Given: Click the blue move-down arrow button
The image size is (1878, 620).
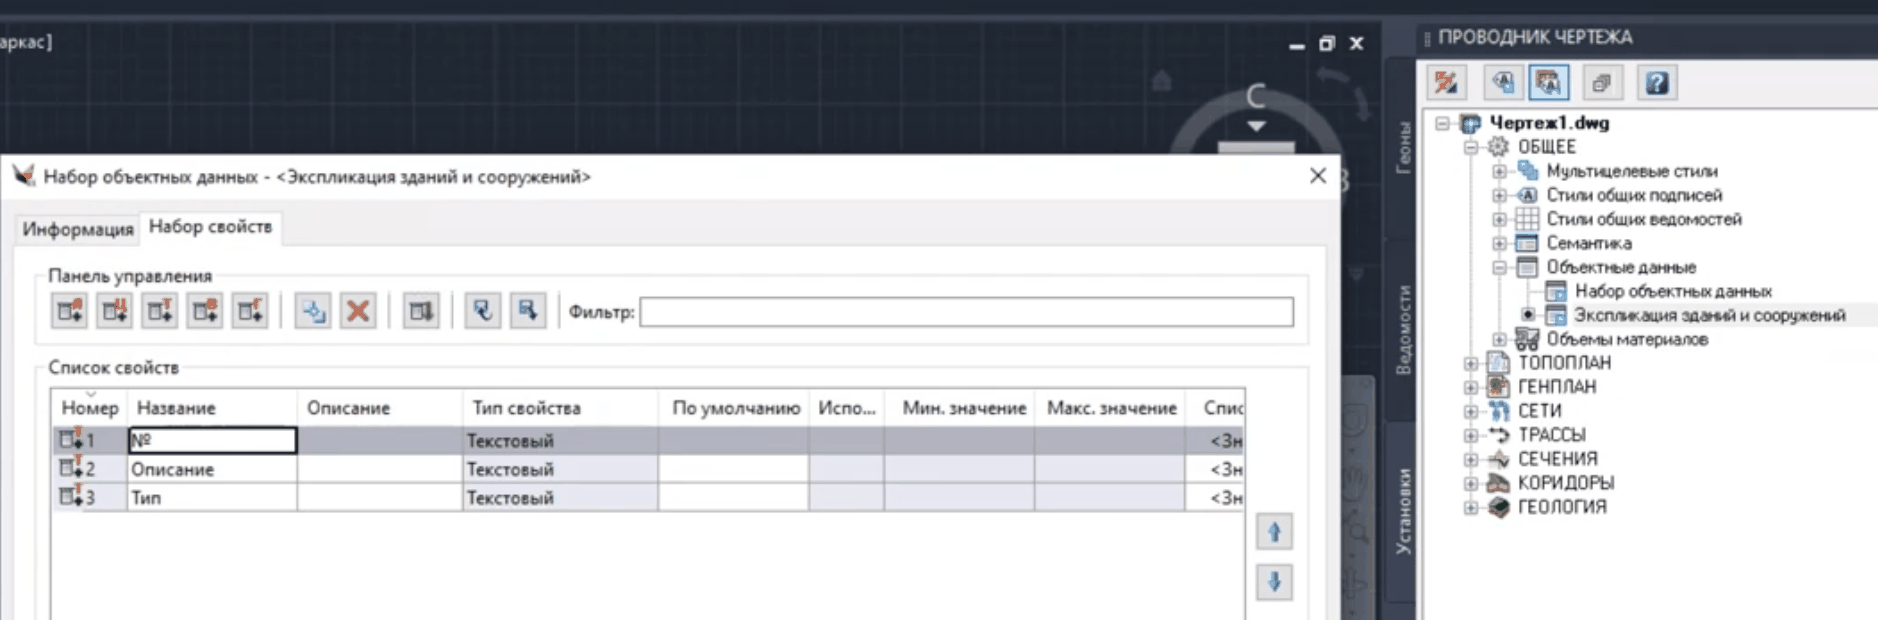Looking at the screenshot, I should click(1274, 582).
